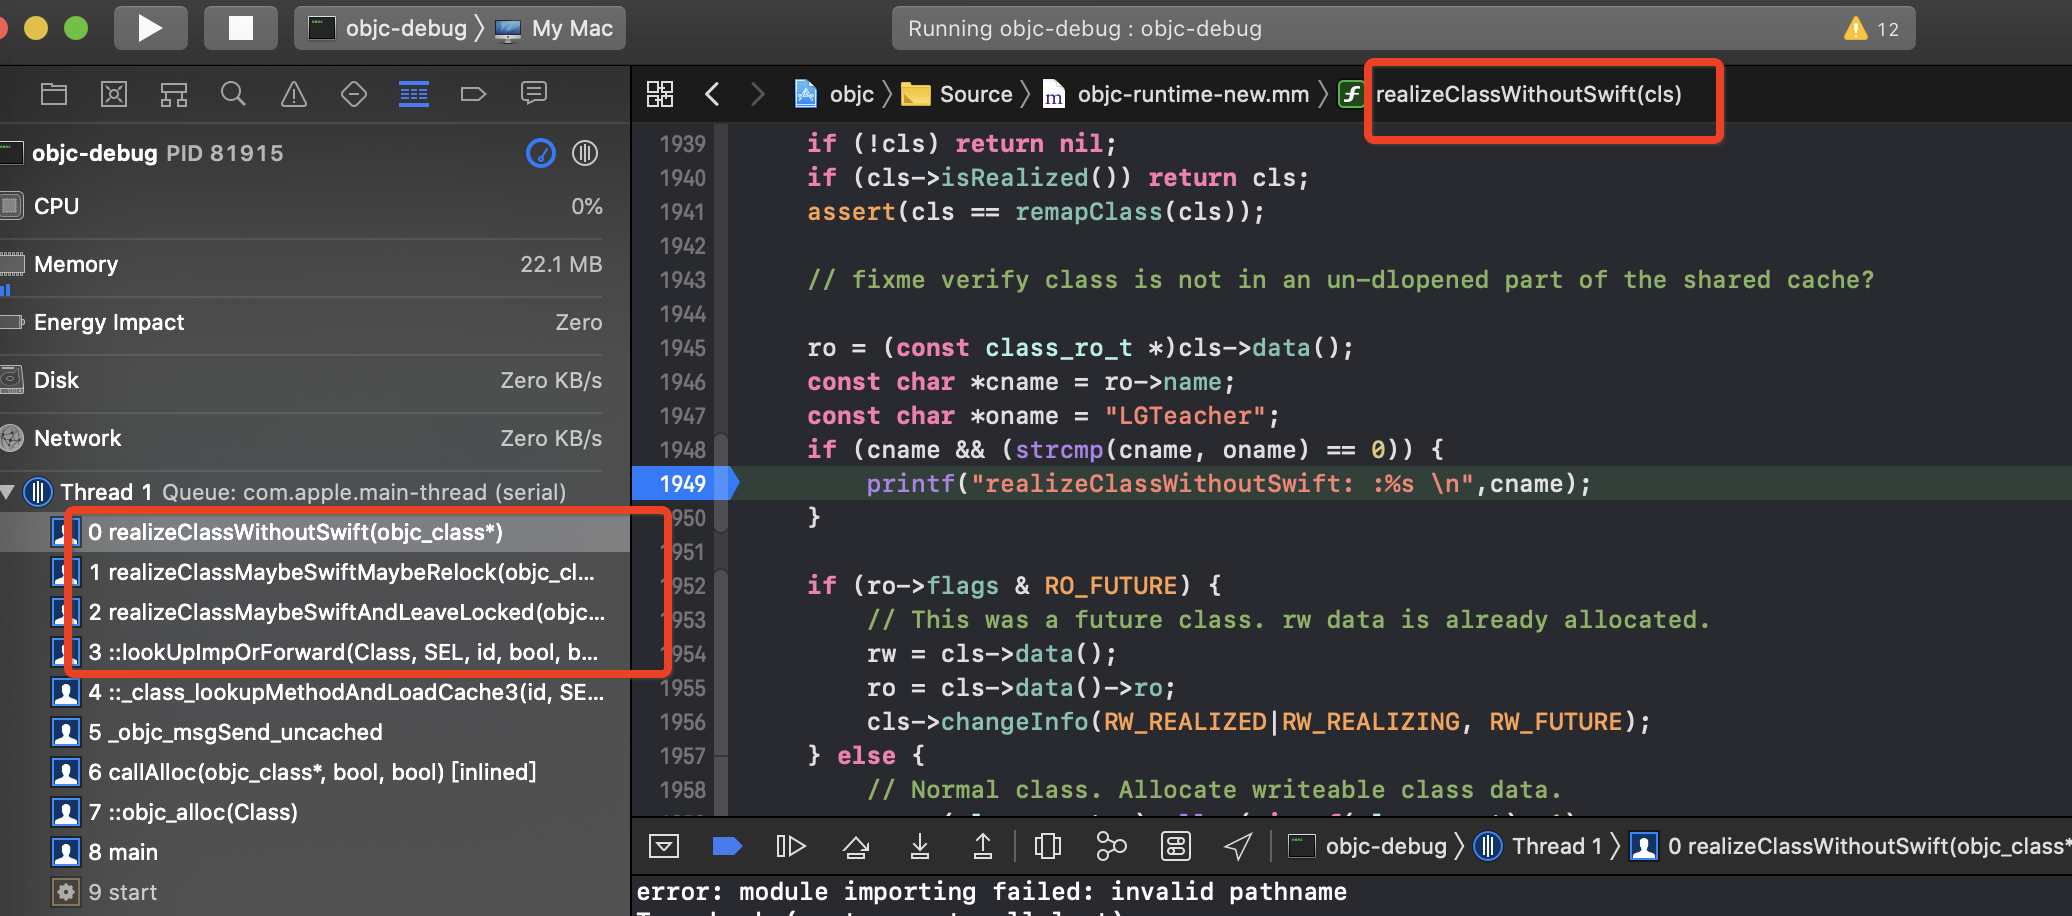Open the Breakpoint navigator icon
This screenshot has width=2072, height=916.
(473, 94)
